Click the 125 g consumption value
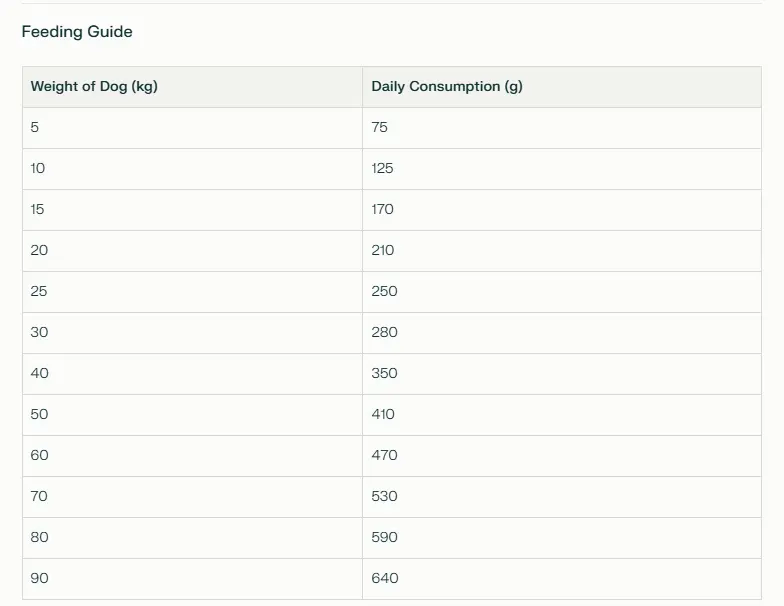This screenshot has width=784, height=606. (x=382, y=168)
